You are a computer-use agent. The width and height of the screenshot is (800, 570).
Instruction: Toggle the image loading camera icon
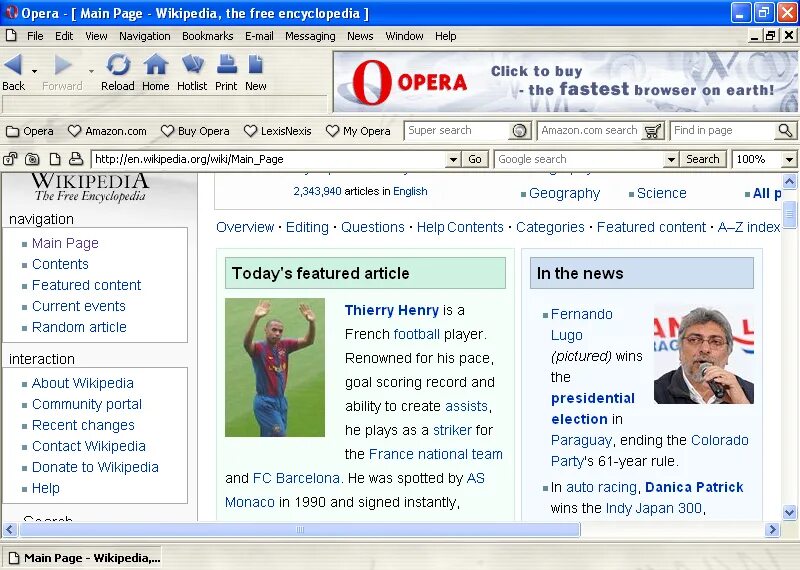click(32, 159)
